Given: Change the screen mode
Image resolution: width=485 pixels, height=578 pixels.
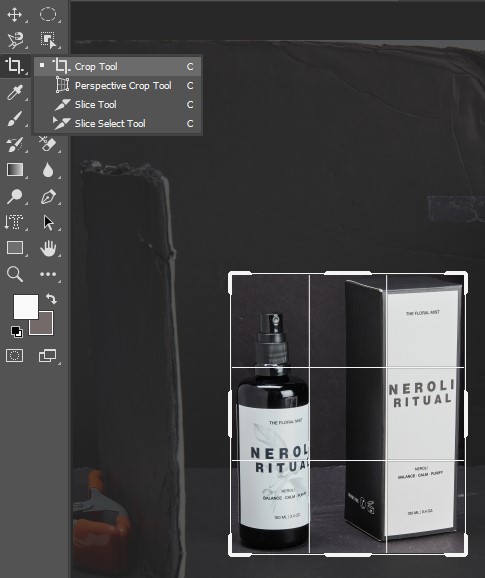Looking at the screenshot, I should pyautogui.click(x=48, y=356).
